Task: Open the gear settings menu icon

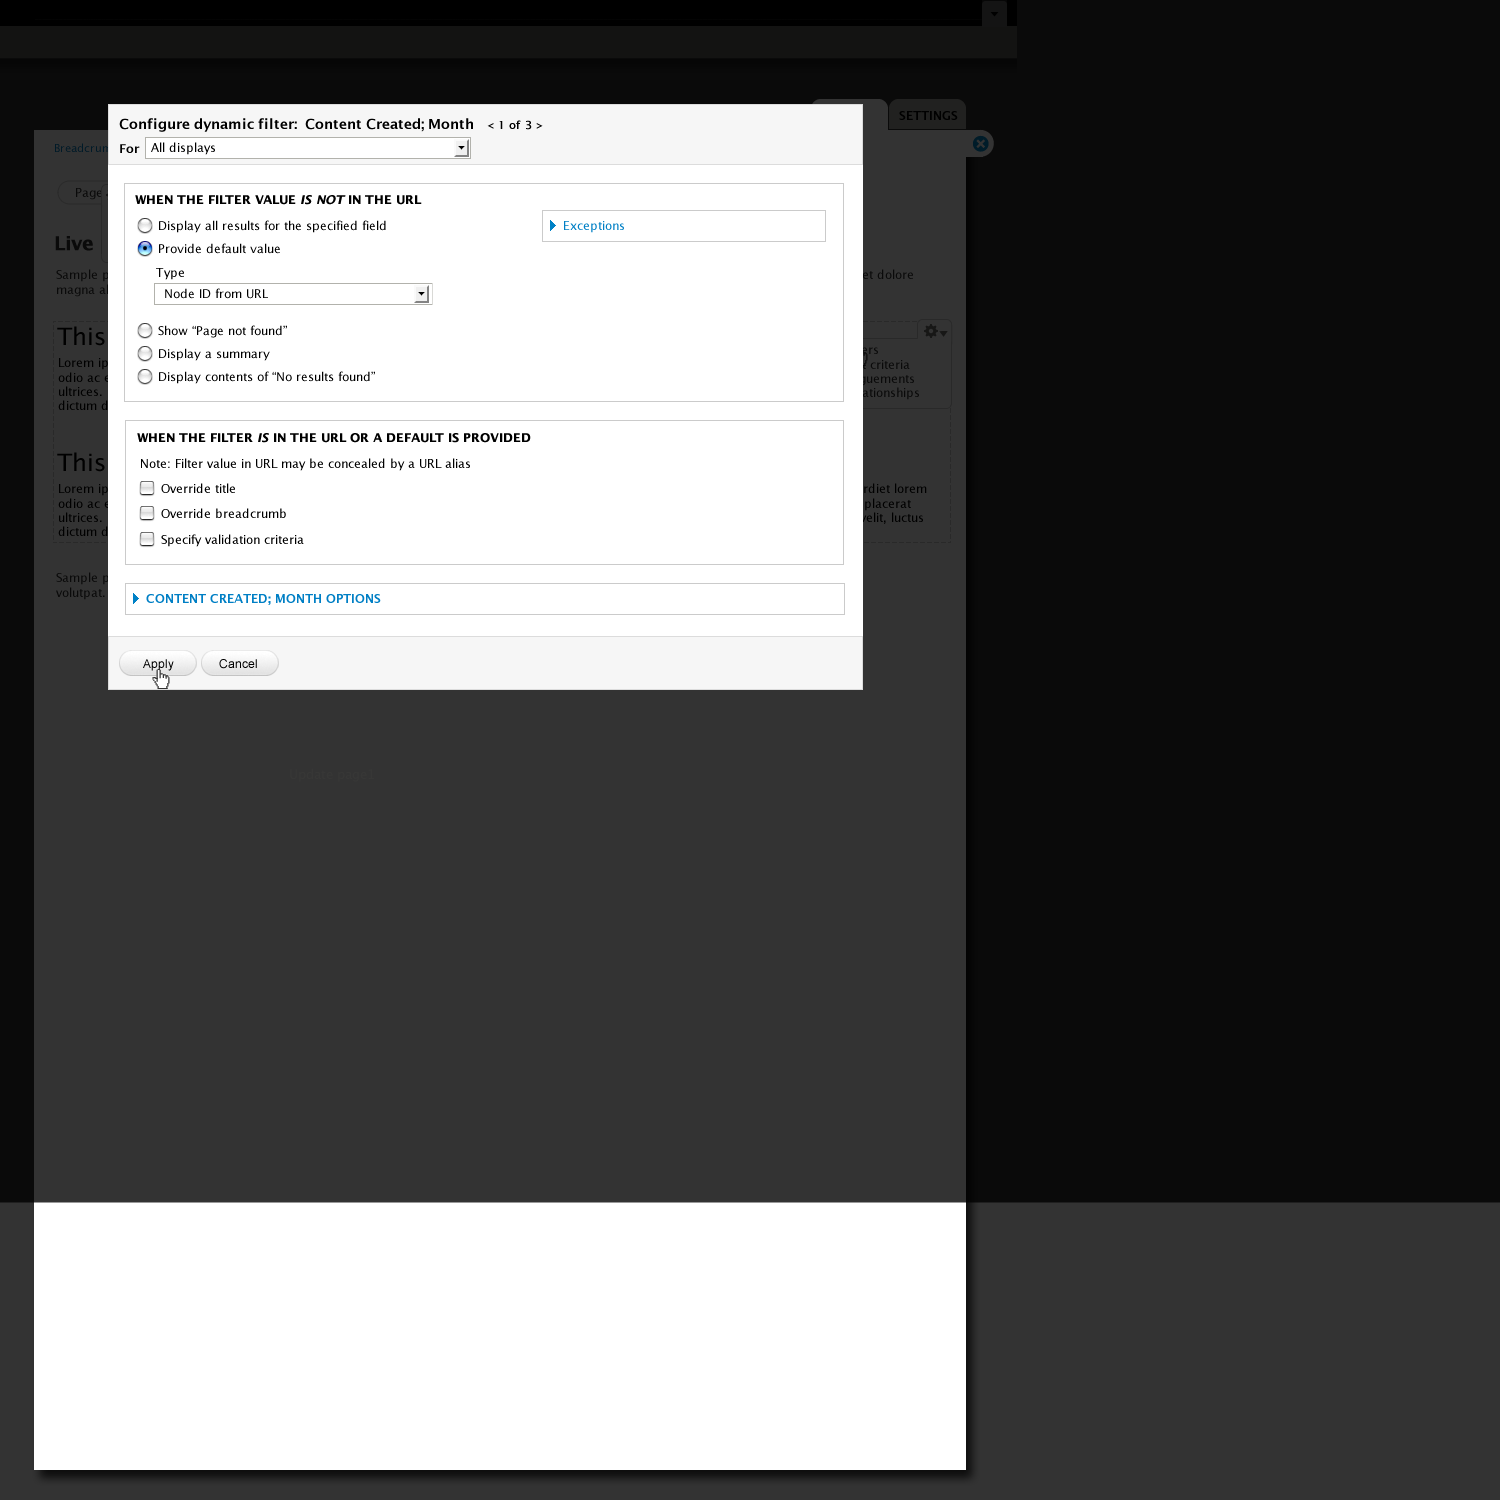Action: pyautogui.click(x=934, y=332)
